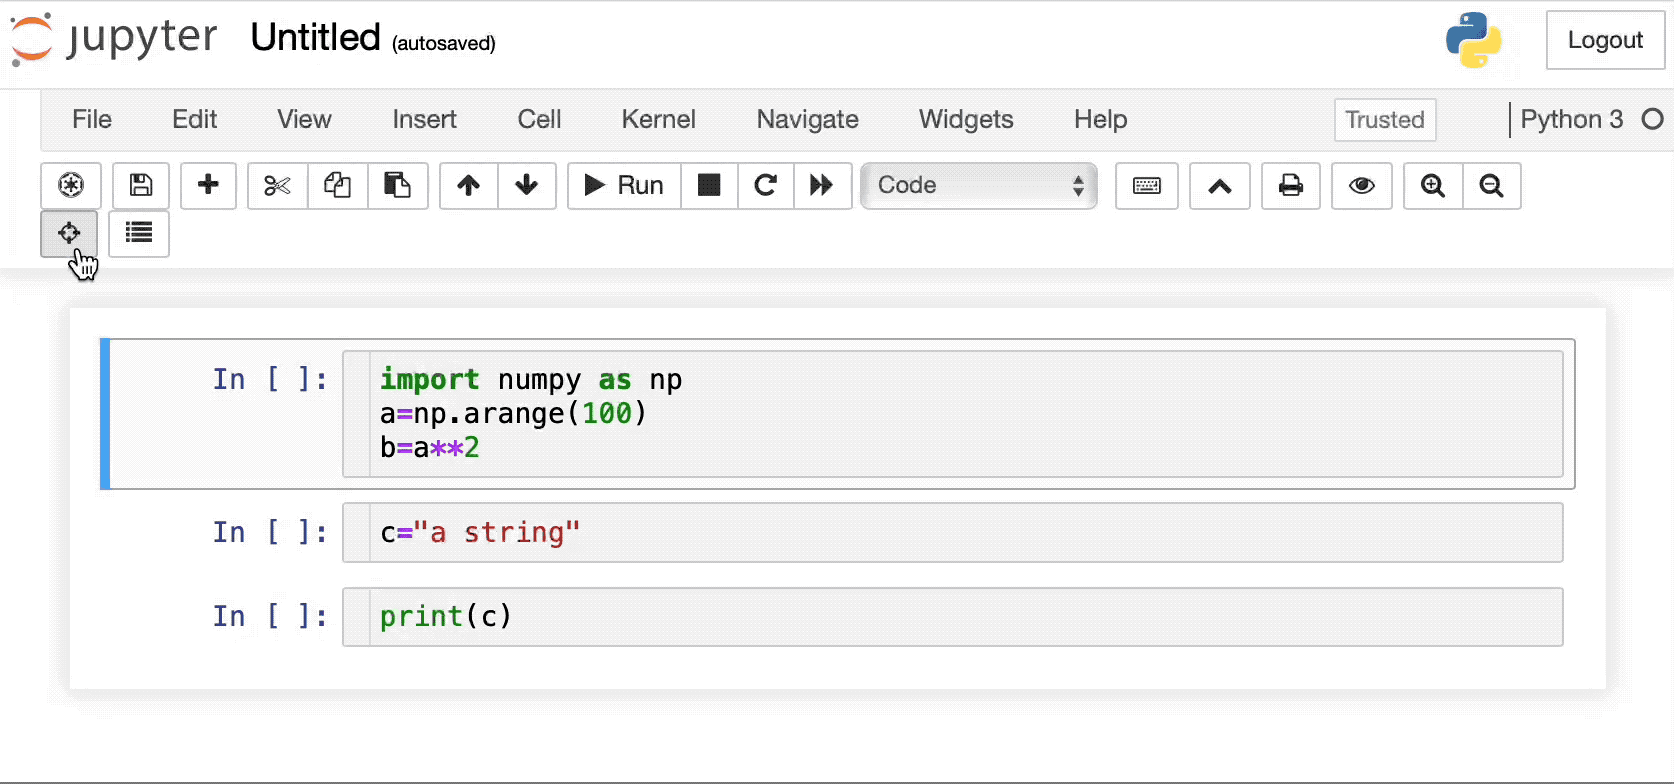
Task: Toggle the variable inspector crosshair button
Action: point(69,233)
